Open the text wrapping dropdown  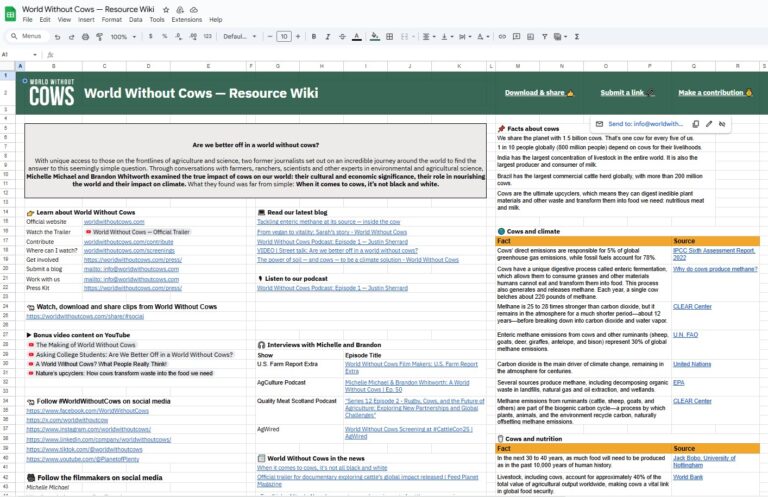point(465,37)
